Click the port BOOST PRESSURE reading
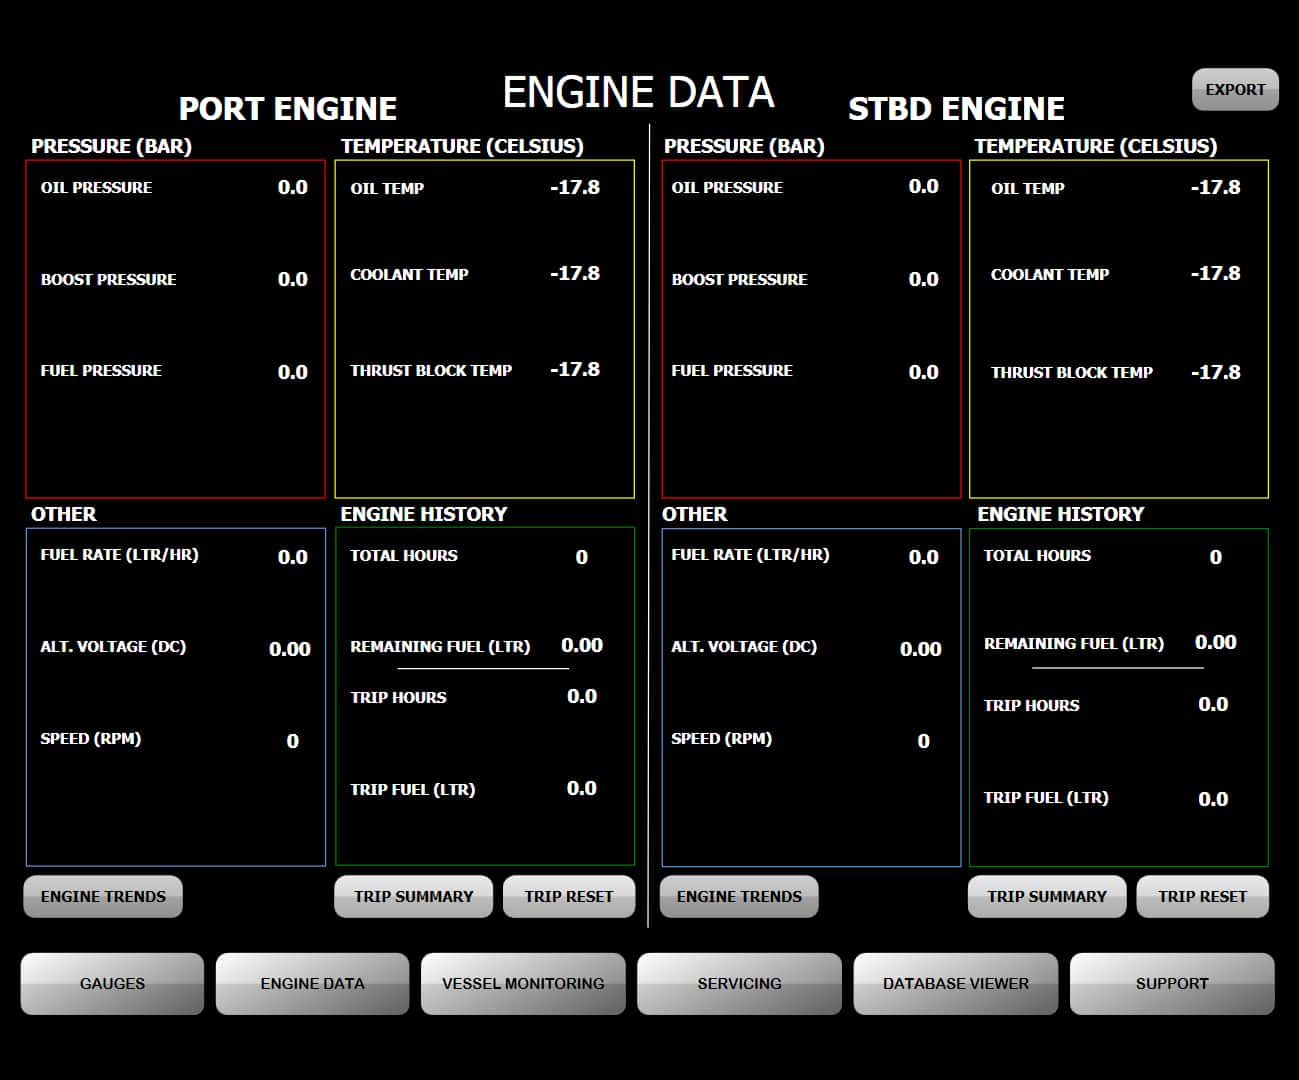Screen dimensions: 1299x1080 point(292,279)
